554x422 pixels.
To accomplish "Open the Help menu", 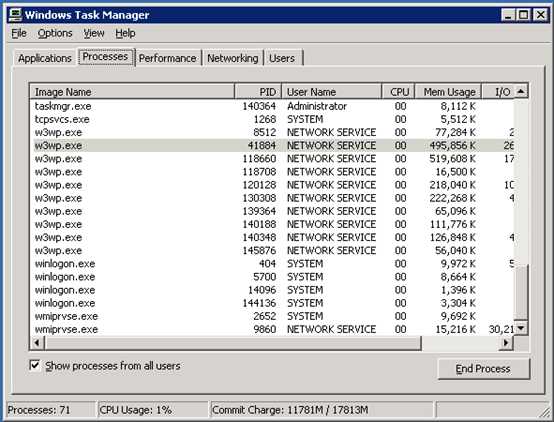I will click(125, 33).
